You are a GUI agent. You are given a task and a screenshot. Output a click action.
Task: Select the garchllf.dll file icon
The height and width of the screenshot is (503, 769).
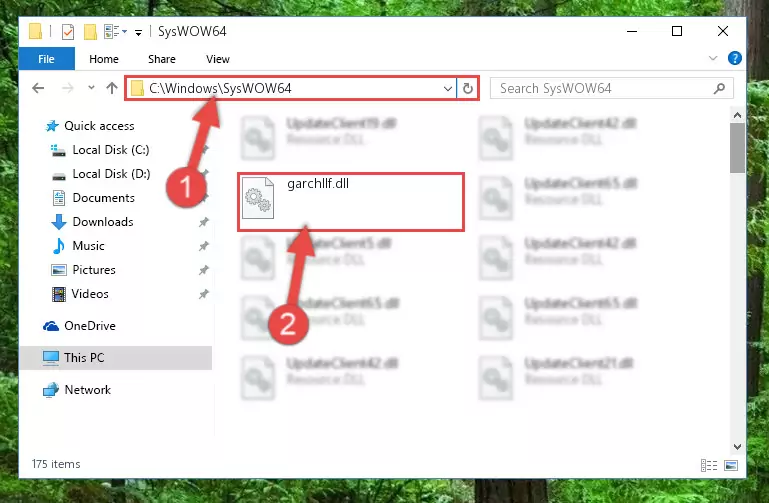(x=258, y=198)
